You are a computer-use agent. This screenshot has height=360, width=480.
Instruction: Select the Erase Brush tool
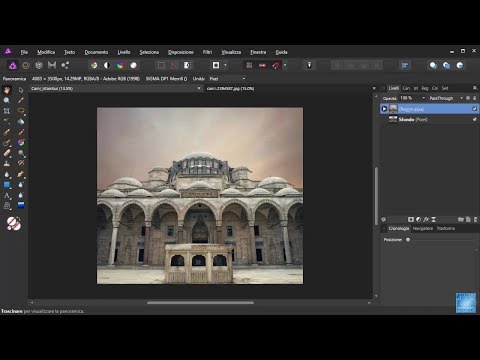[x=7, y=153]
